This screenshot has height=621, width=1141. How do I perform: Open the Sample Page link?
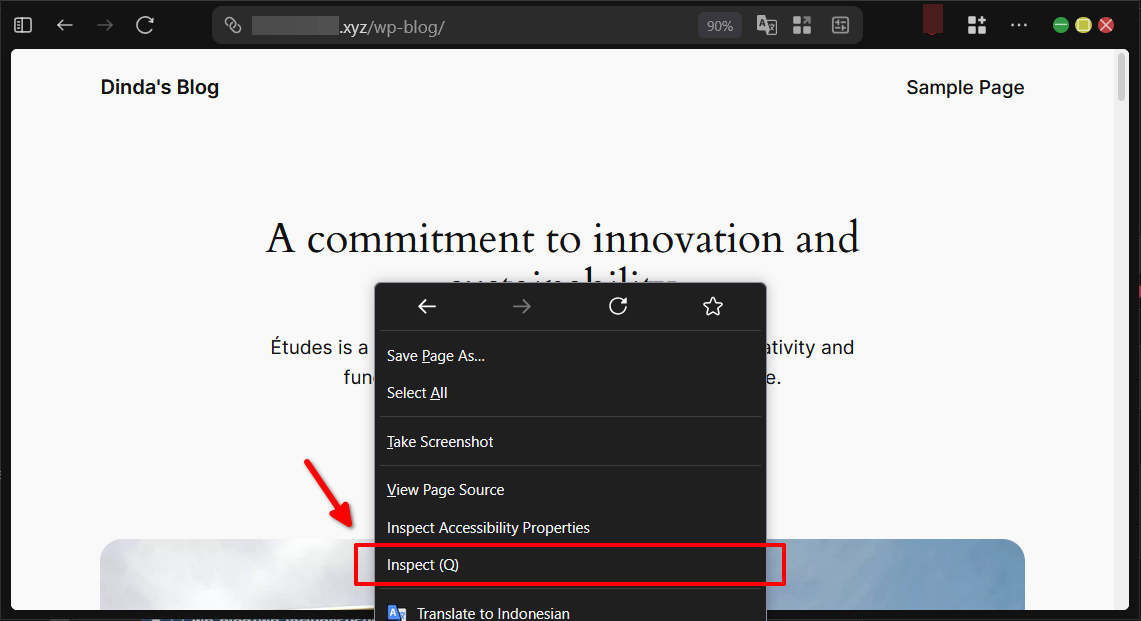click(x=964, y=87)
